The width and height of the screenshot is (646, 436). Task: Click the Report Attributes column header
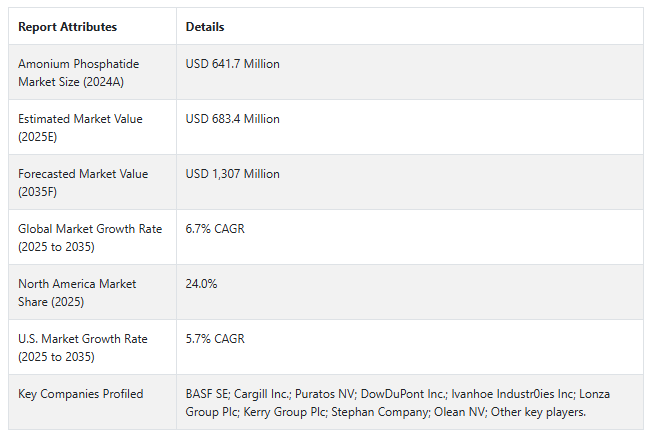pyautogui.click(x=67, y=27)
